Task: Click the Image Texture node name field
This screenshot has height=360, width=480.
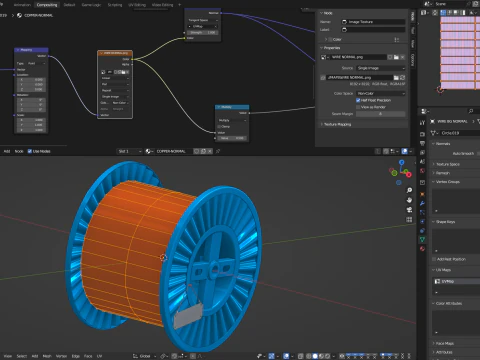Action: [x=373, y=22]
